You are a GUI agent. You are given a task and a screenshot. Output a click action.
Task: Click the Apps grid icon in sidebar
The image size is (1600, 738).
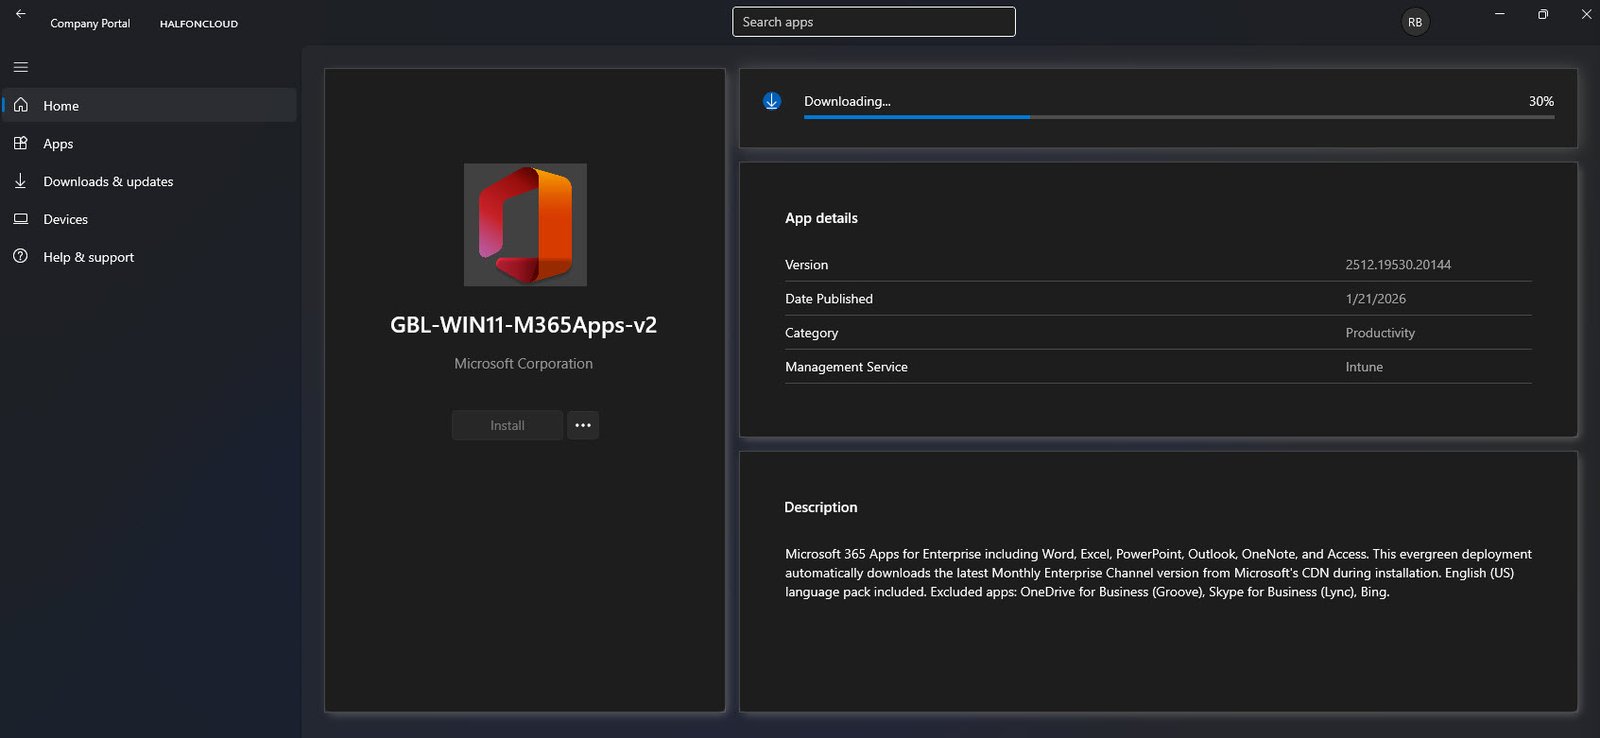(x=20, y=143)
